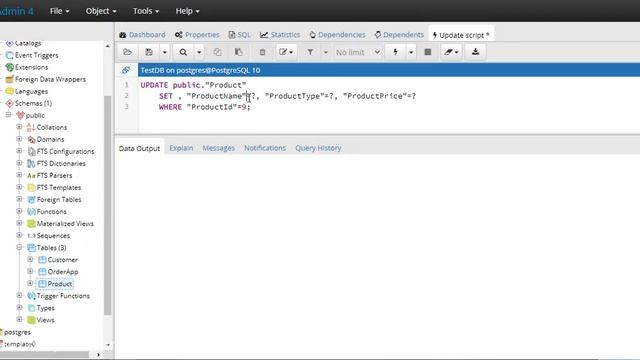Open the Messages tab
Screen dimensions: 640x360
218,148
